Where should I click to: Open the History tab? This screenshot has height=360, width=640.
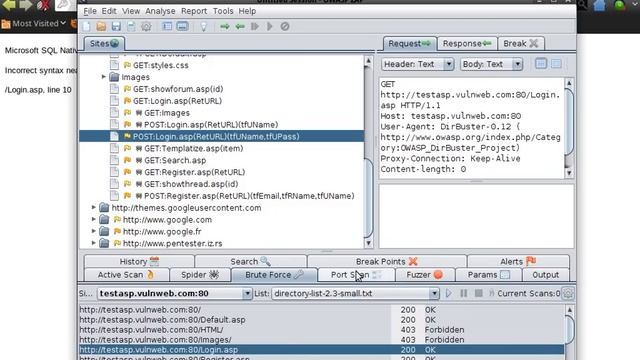tap(139, 261)
